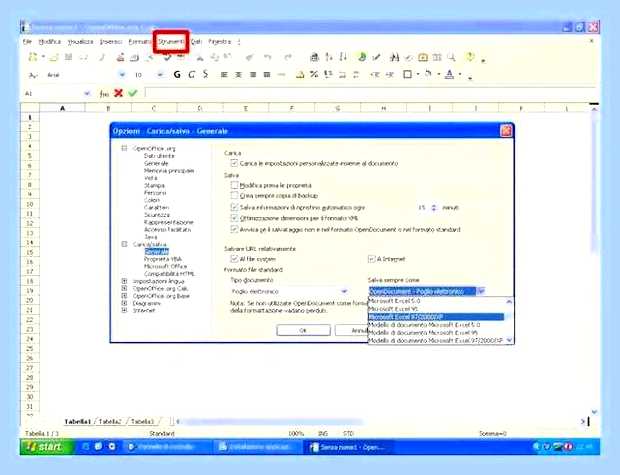620x475 pixels.
Task: Click the new document icon in toolbar
Action: pyautogui.click(x=33, y=57)
